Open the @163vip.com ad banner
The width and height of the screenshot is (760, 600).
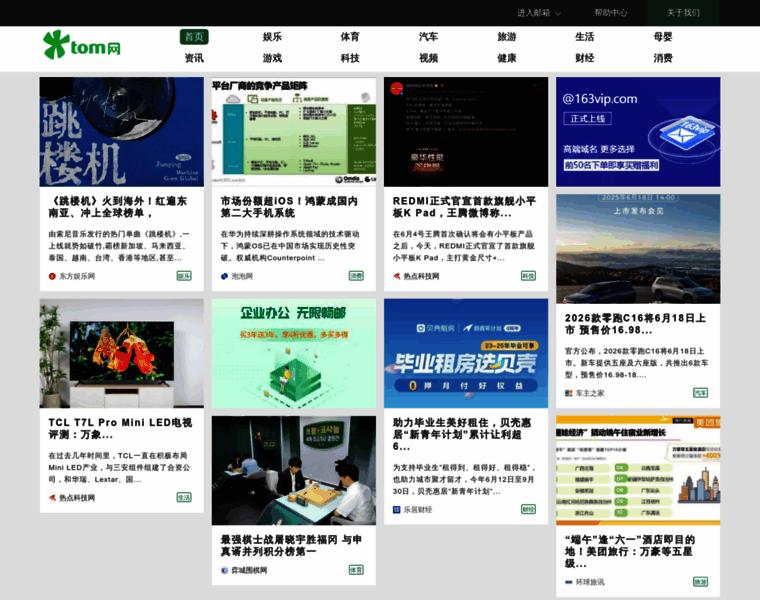point(638,132)
